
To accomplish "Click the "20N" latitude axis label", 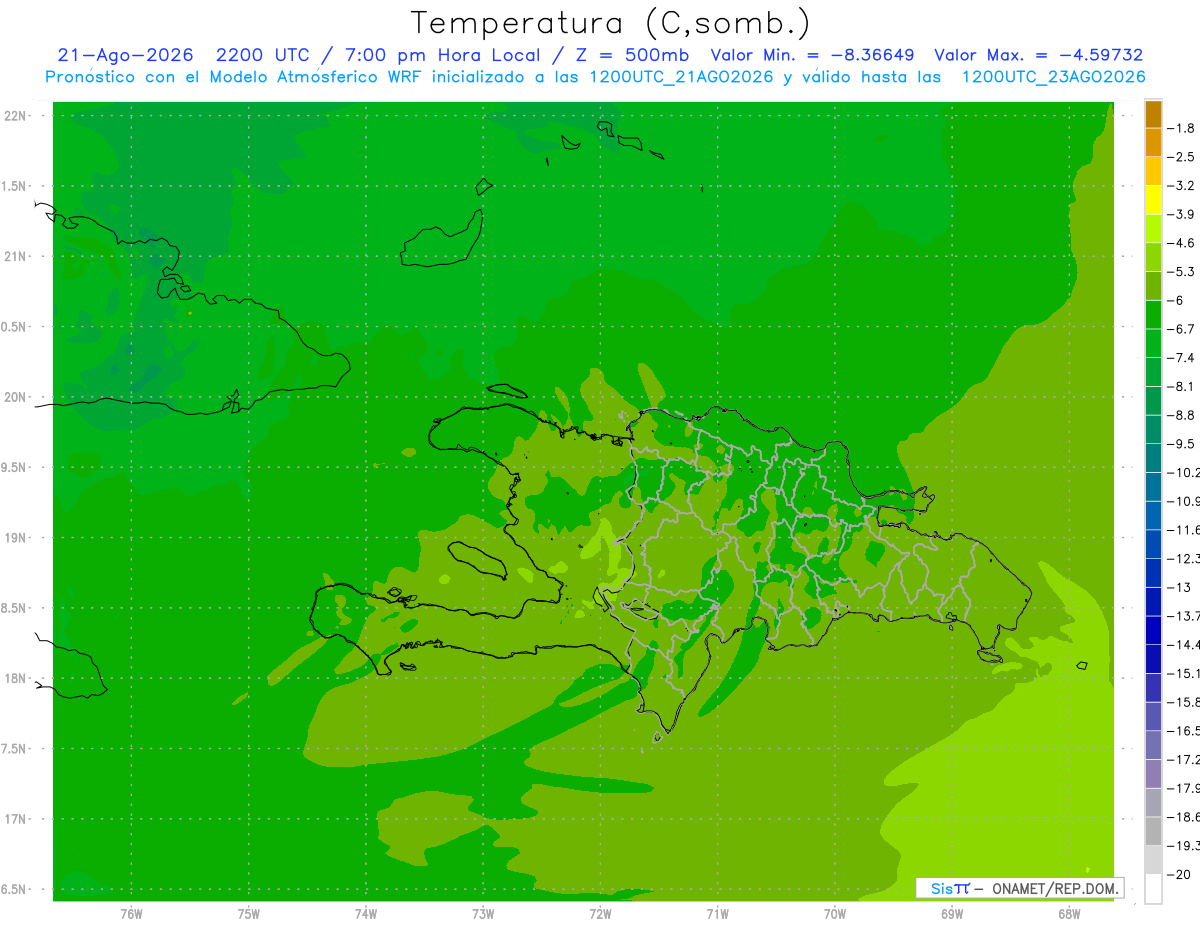I will [15, 397].
